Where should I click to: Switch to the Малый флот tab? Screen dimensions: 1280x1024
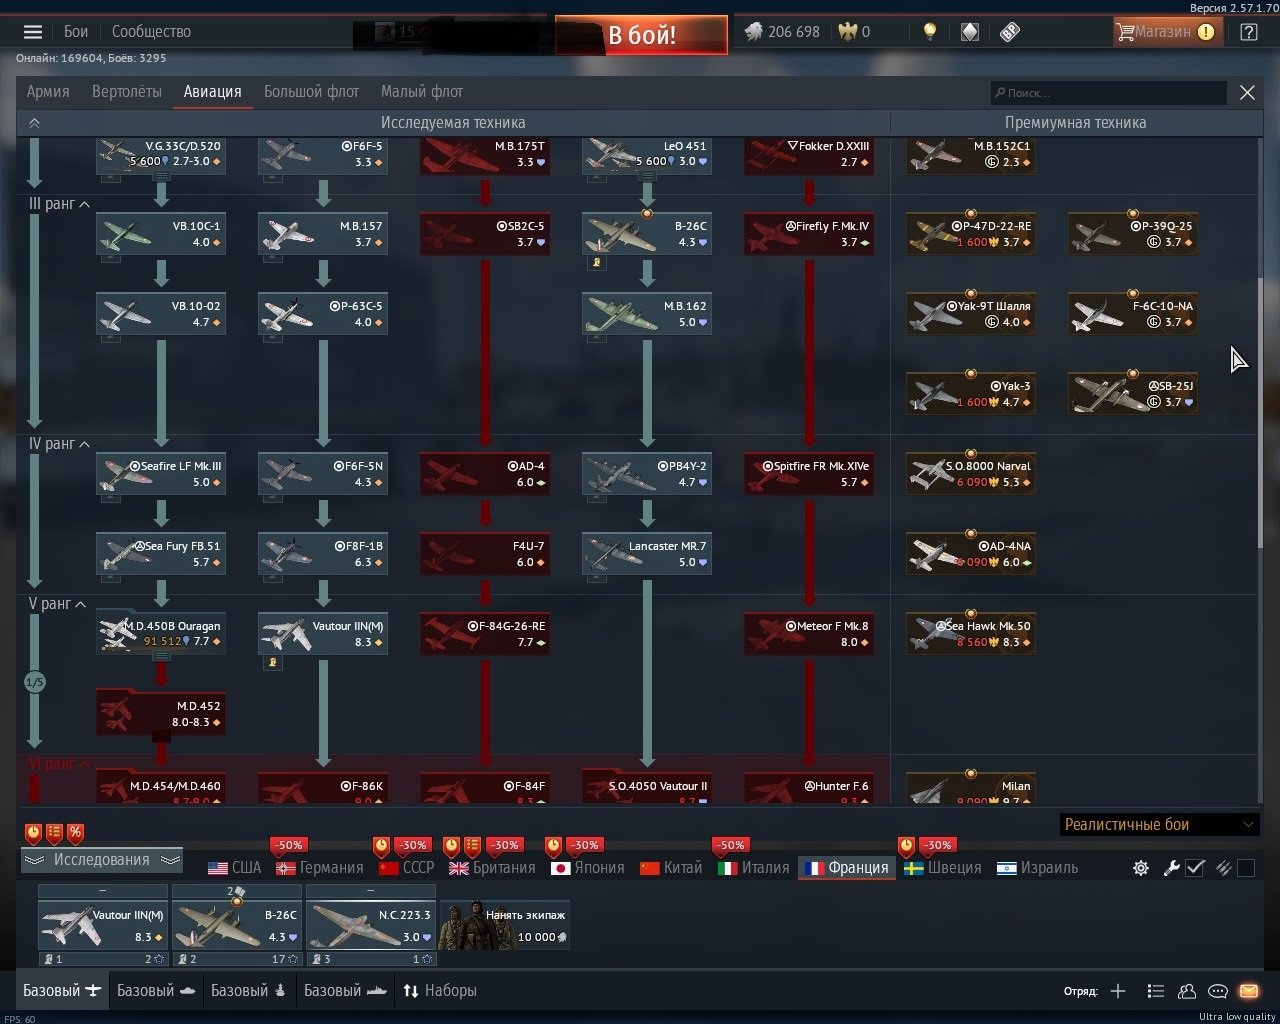tap(422, 92)
